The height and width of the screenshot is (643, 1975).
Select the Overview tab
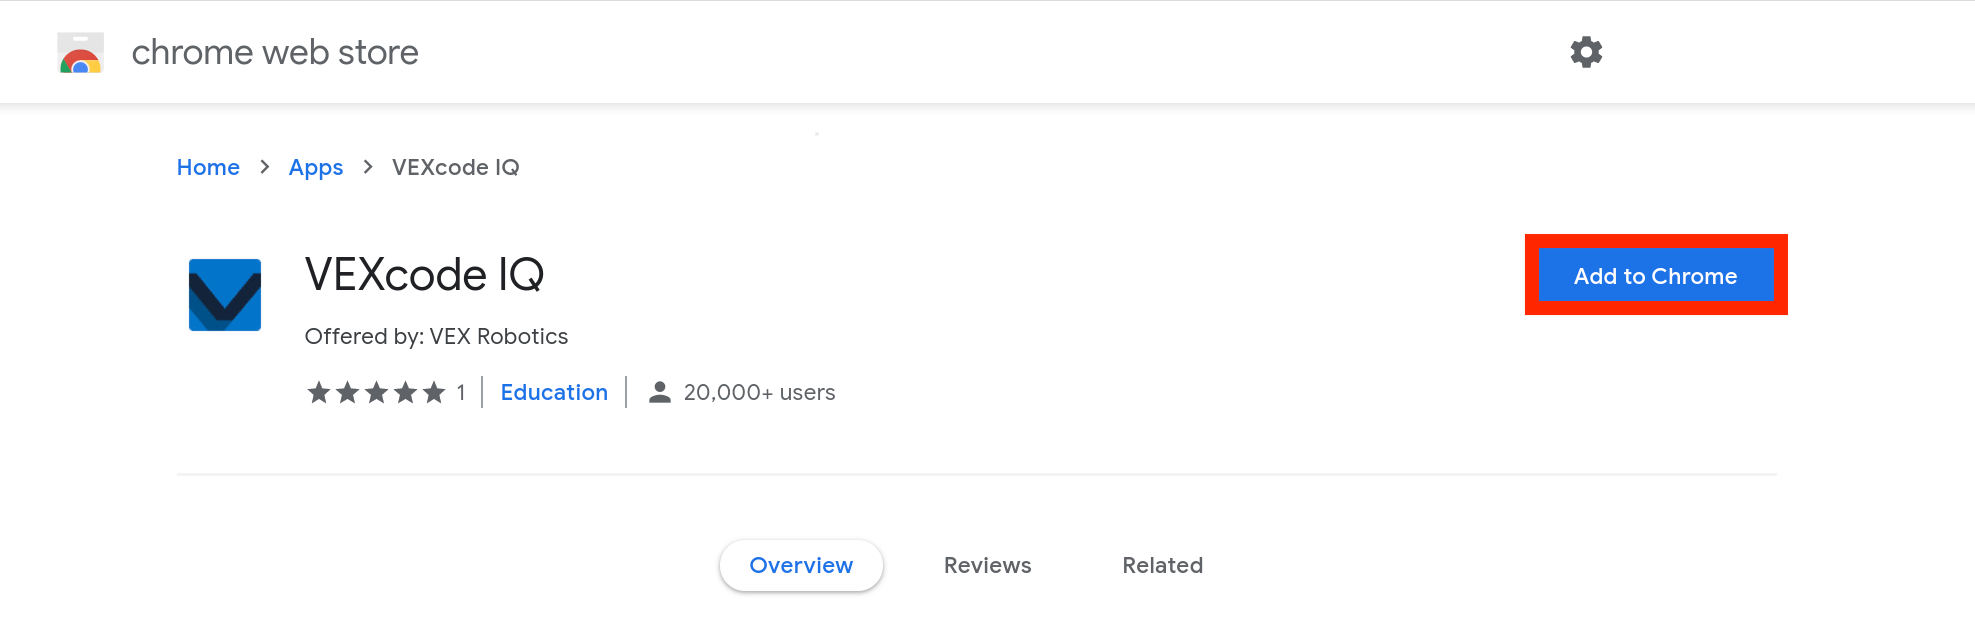[x=801, y=565]
